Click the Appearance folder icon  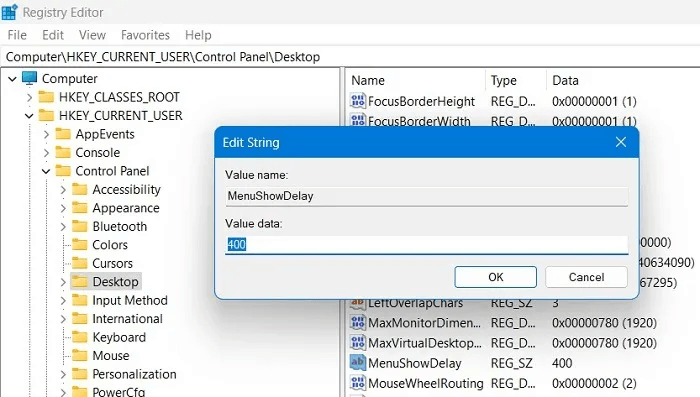pos(80,208)
